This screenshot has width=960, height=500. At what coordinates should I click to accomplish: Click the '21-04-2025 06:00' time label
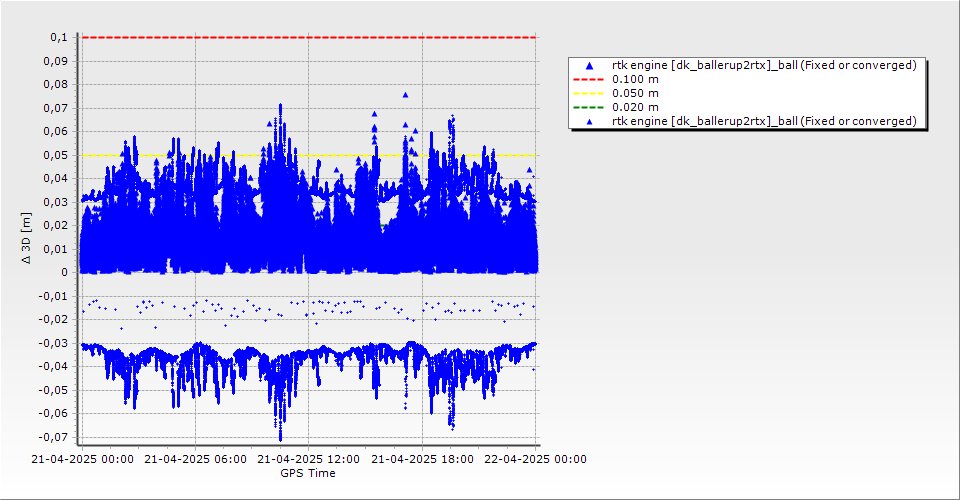[195, 459]
